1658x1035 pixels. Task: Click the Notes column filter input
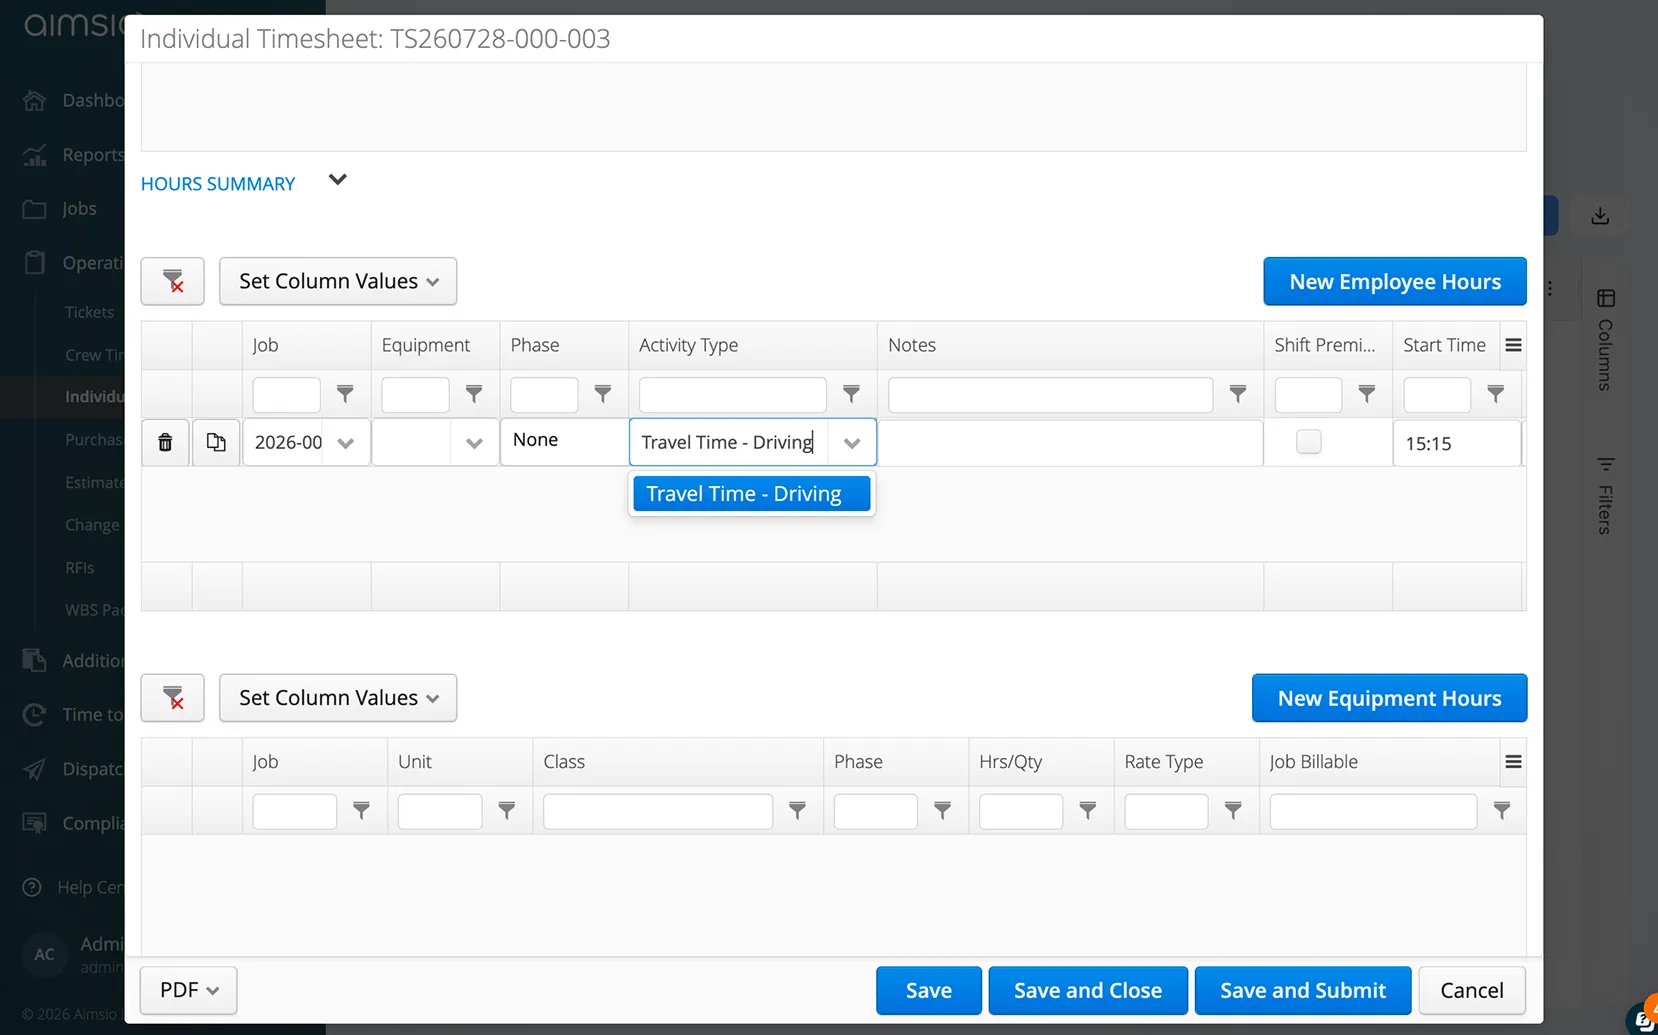tap(1050, 395)
